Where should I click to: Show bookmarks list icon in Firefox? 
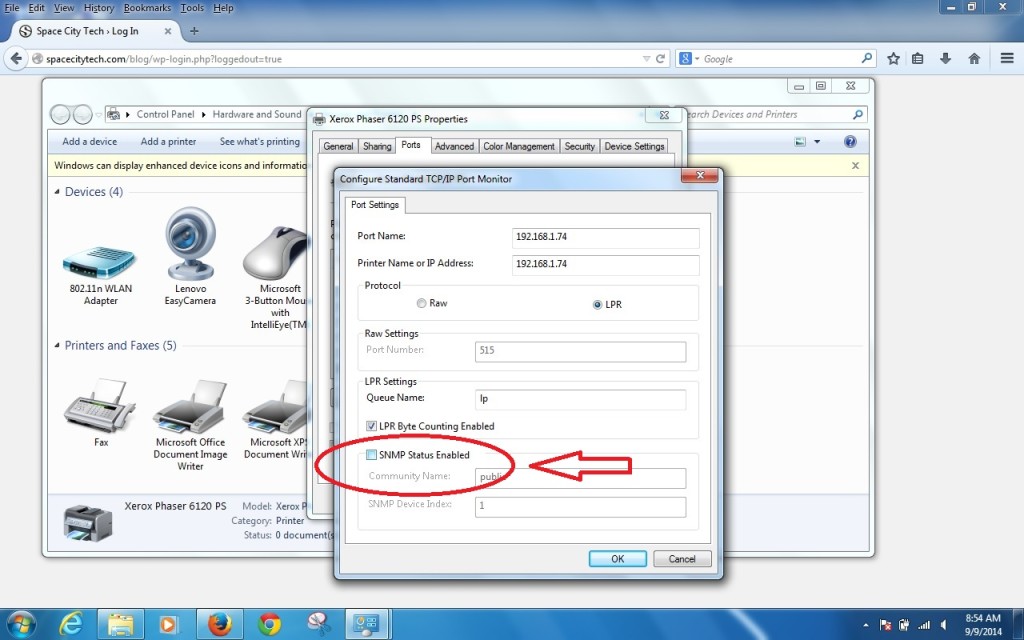pyautogui.click(x=918, y=59)
